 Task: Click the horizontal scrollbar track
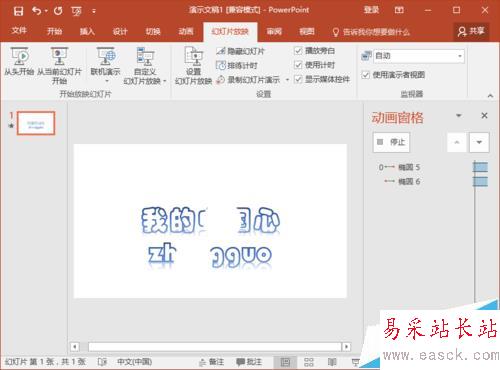point(215,347)
